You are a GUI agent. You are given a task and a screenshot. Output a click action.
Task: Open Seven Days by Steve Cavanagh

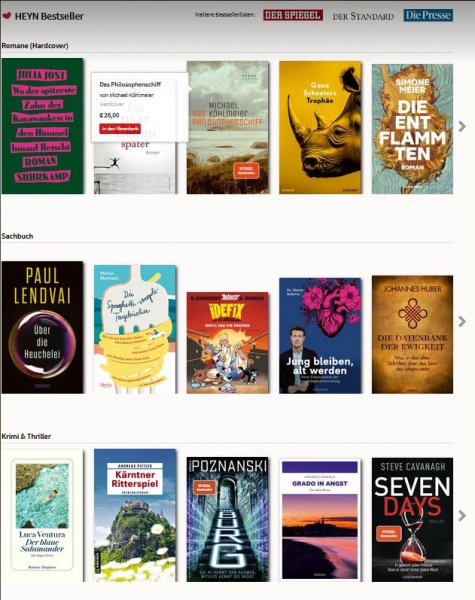(412, 520)
